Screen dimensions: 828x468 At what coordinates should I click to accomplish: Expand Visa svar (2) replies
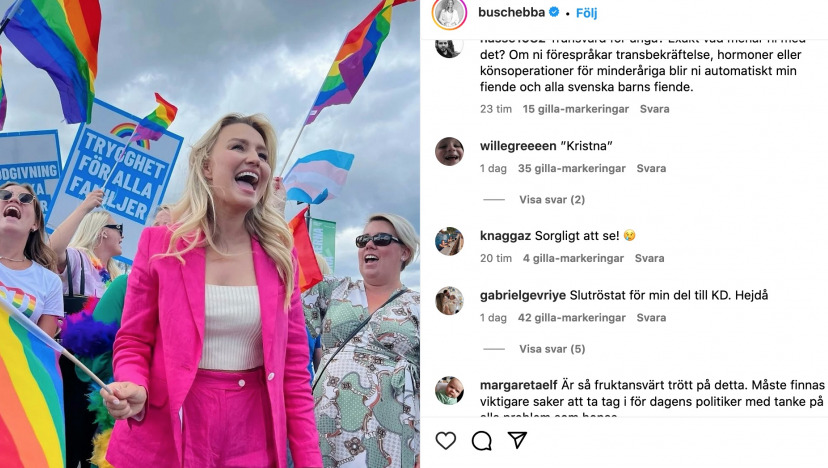(552, 200)
